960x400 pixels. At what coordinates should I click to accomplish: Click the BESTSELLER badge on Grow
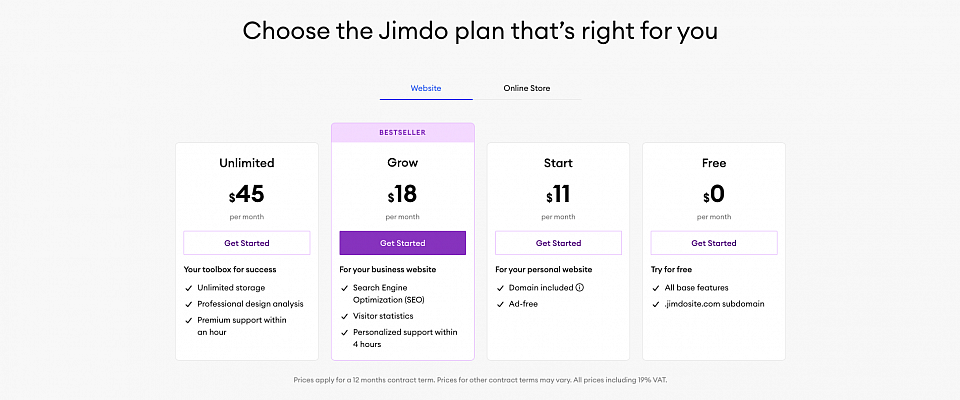click(402, 132)
